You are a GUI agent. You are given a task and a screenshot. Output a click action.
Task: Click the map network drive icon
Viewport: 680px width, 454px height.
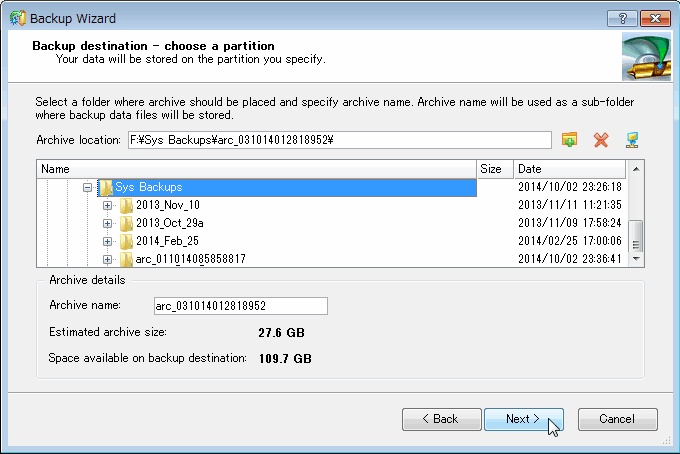(631, 140)
